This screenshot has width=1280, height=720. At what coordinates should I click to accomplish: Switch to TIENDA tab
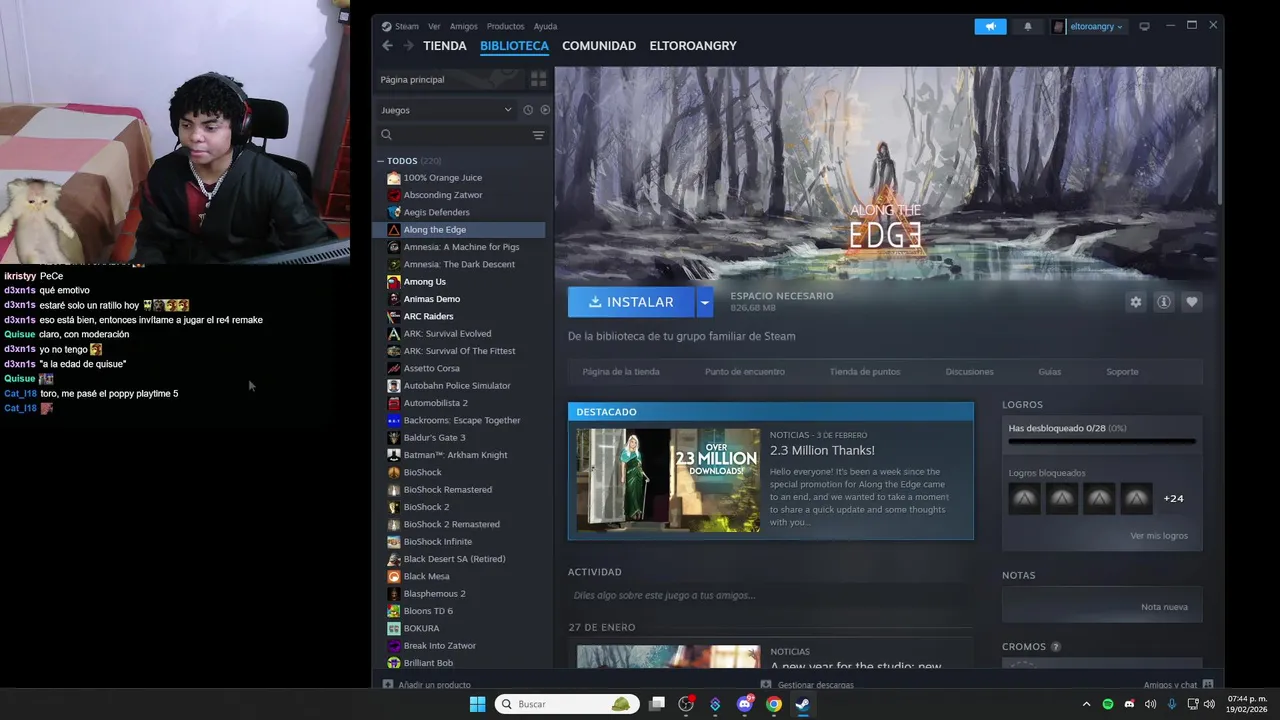[445, 46]
